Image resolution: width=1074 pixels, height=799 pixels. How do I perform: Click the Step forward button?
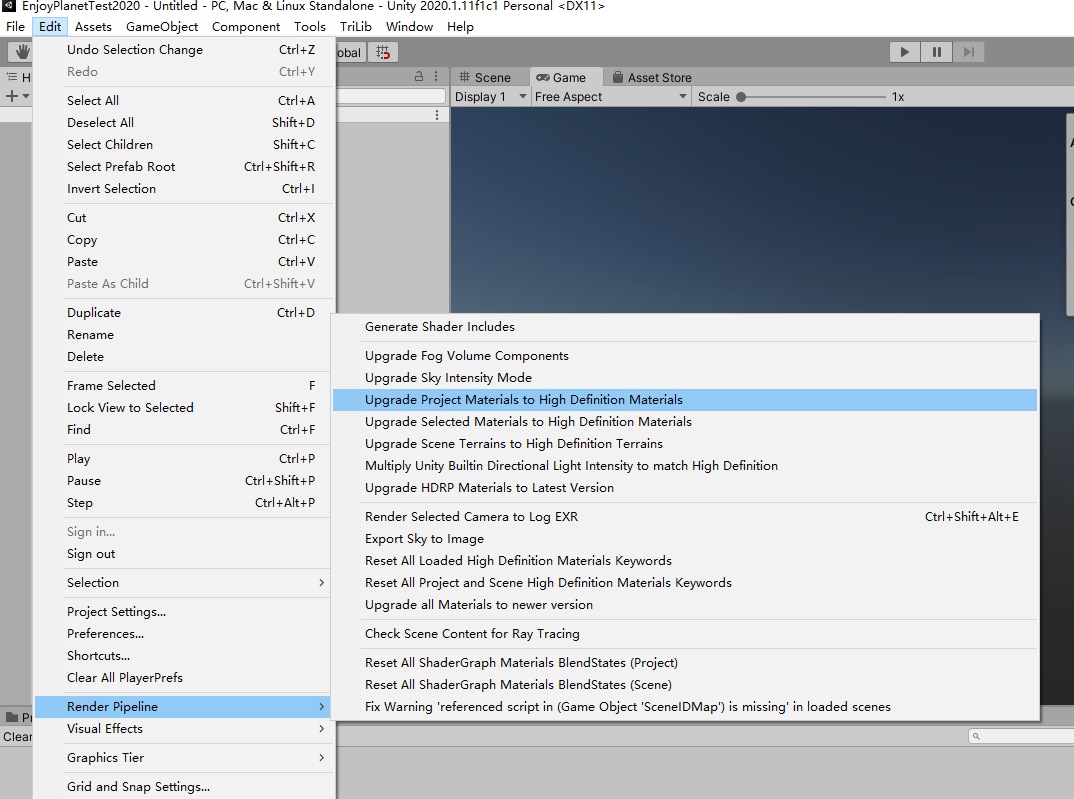(x=969, y=52)
